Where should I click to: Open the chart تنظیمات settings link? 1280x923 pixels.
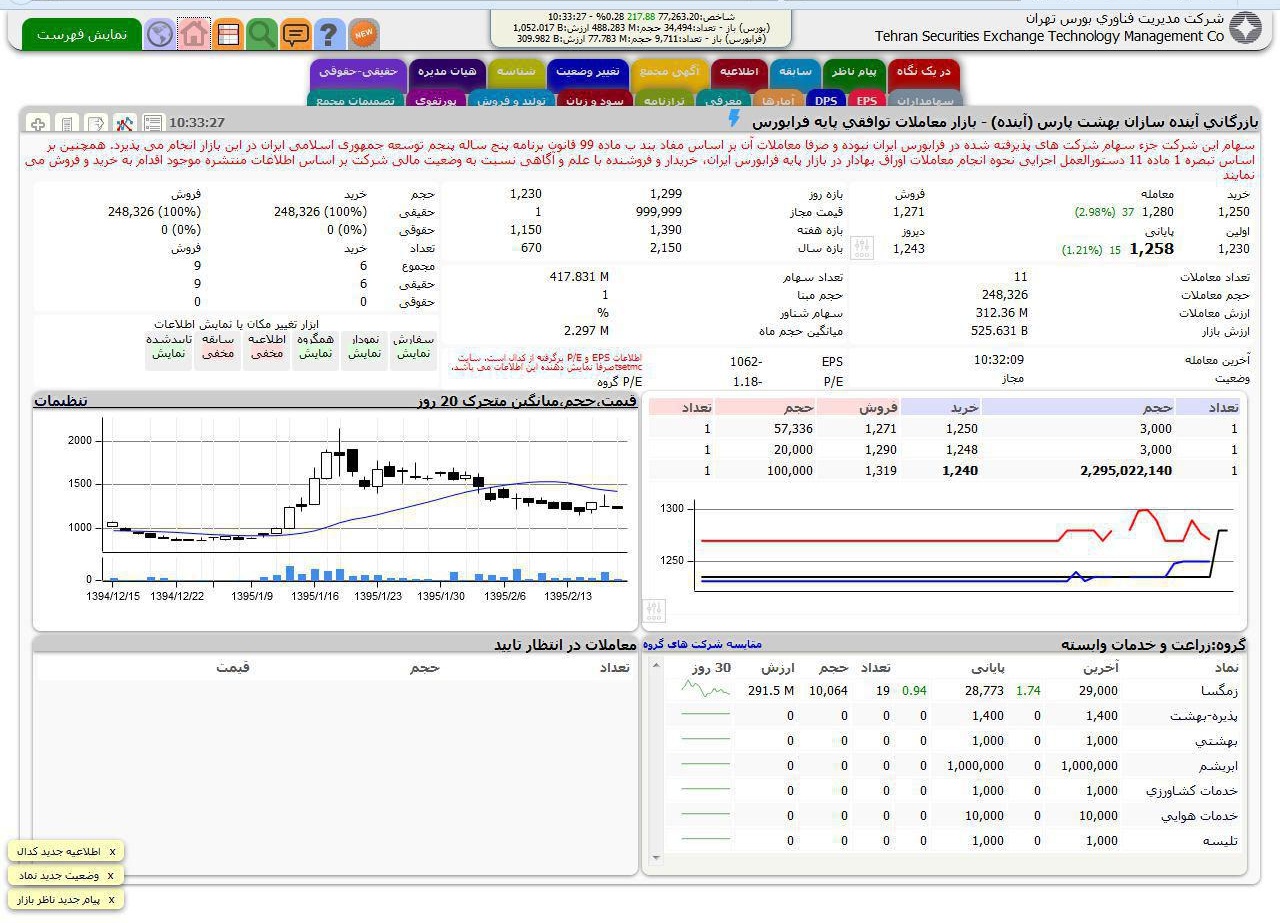click(x=61, y=401)
